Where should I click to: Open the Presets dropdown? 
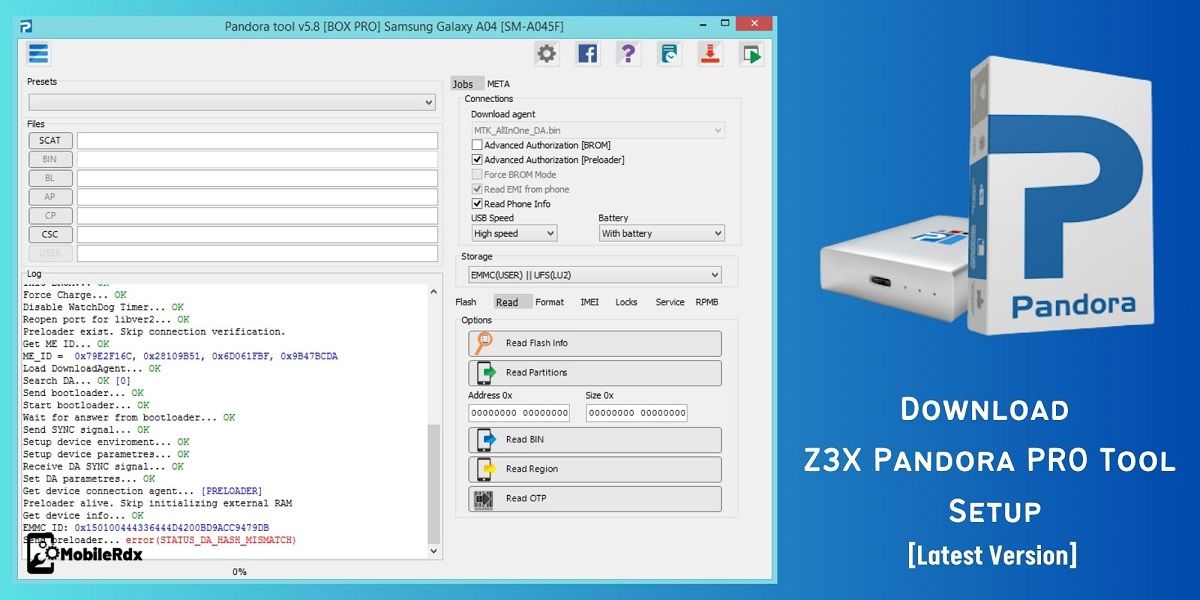point(230,102)
